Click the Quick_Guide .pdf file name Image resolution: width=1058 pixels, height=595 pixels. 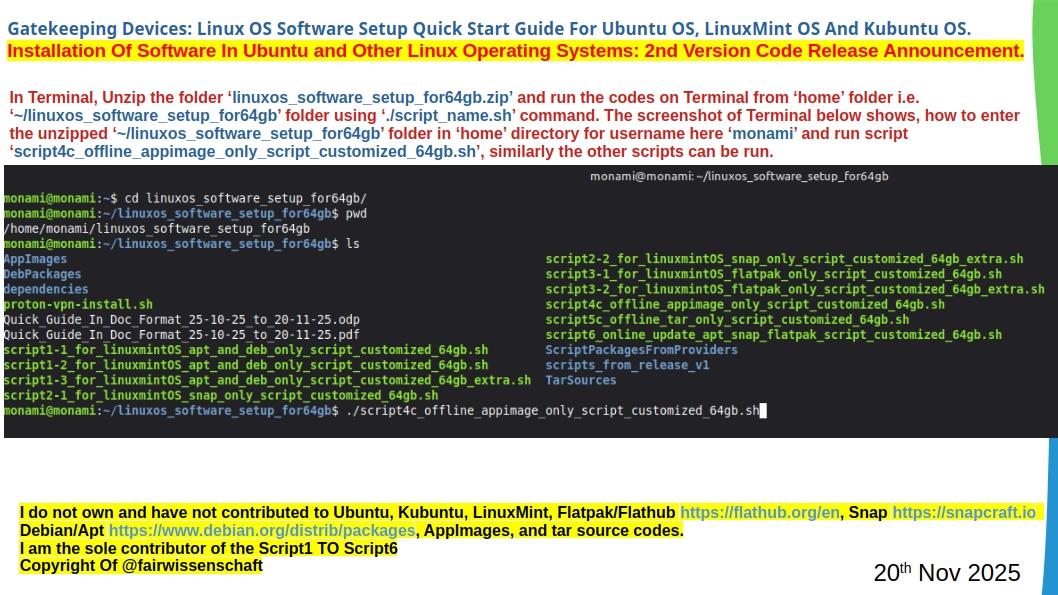click(182, 335)
